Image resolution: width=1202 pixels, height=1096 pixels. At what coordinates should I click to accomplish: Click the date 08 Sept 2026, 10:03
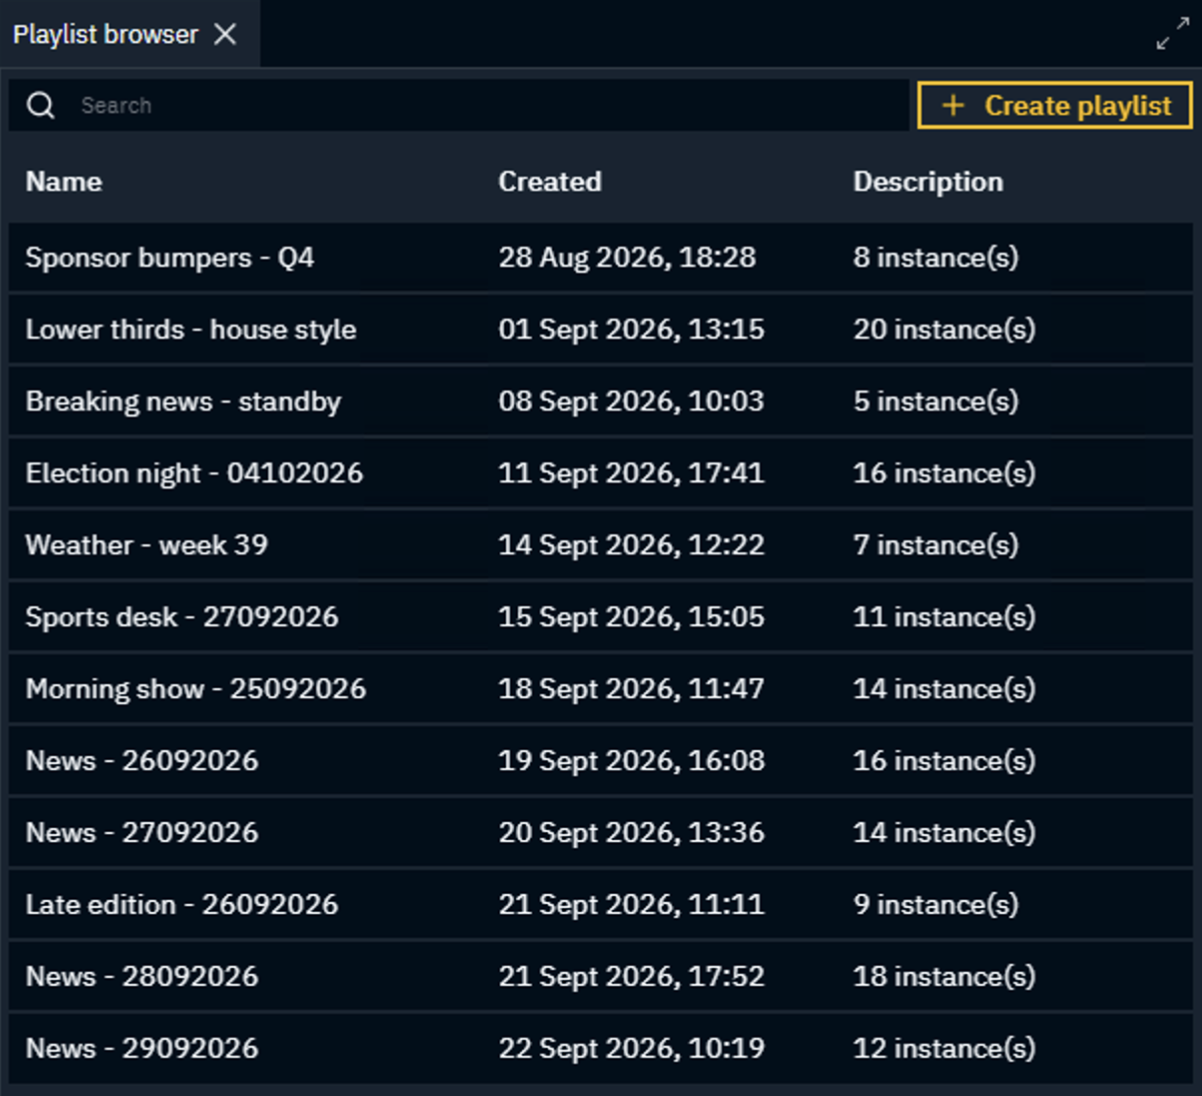[631, 401]
